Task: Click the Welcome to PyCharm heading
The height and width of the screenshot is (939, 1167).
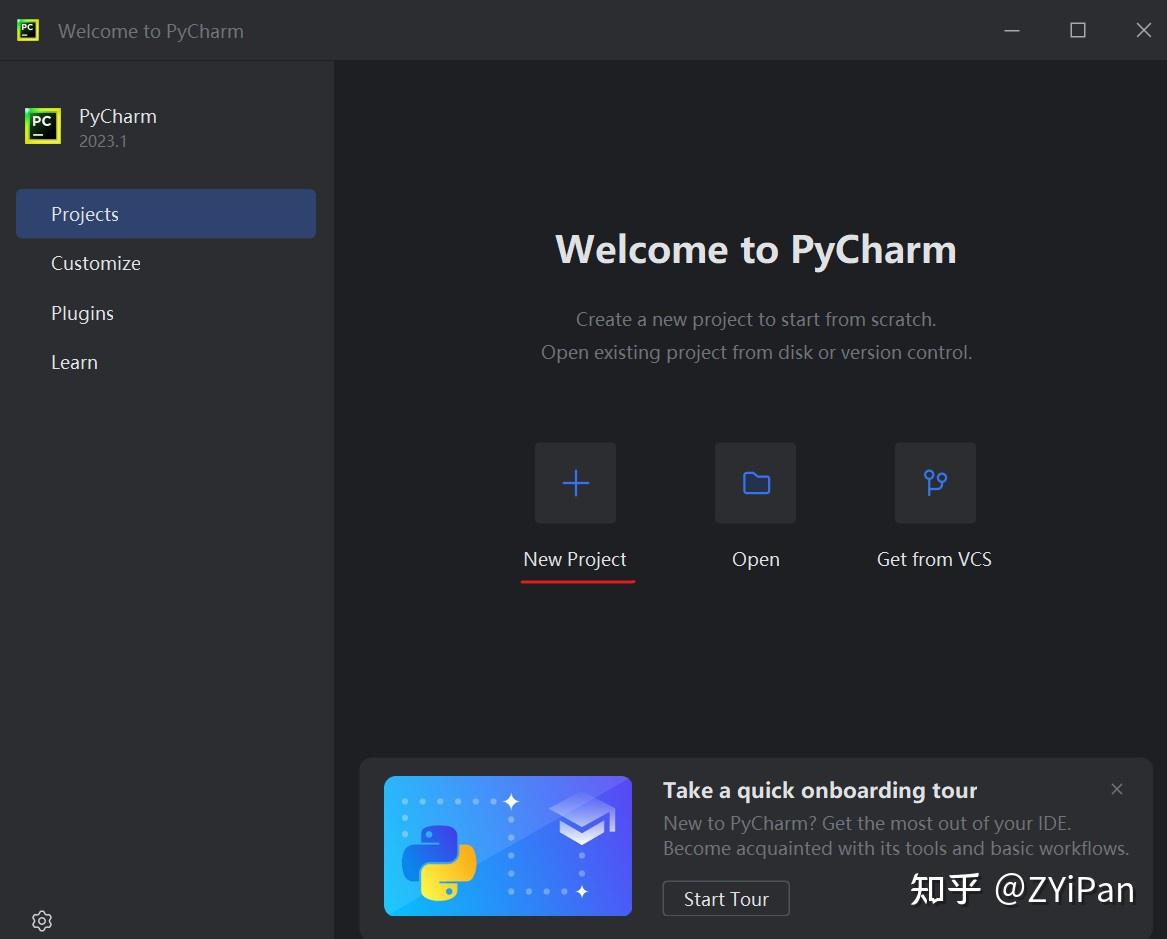Action: tap(756, 249)
